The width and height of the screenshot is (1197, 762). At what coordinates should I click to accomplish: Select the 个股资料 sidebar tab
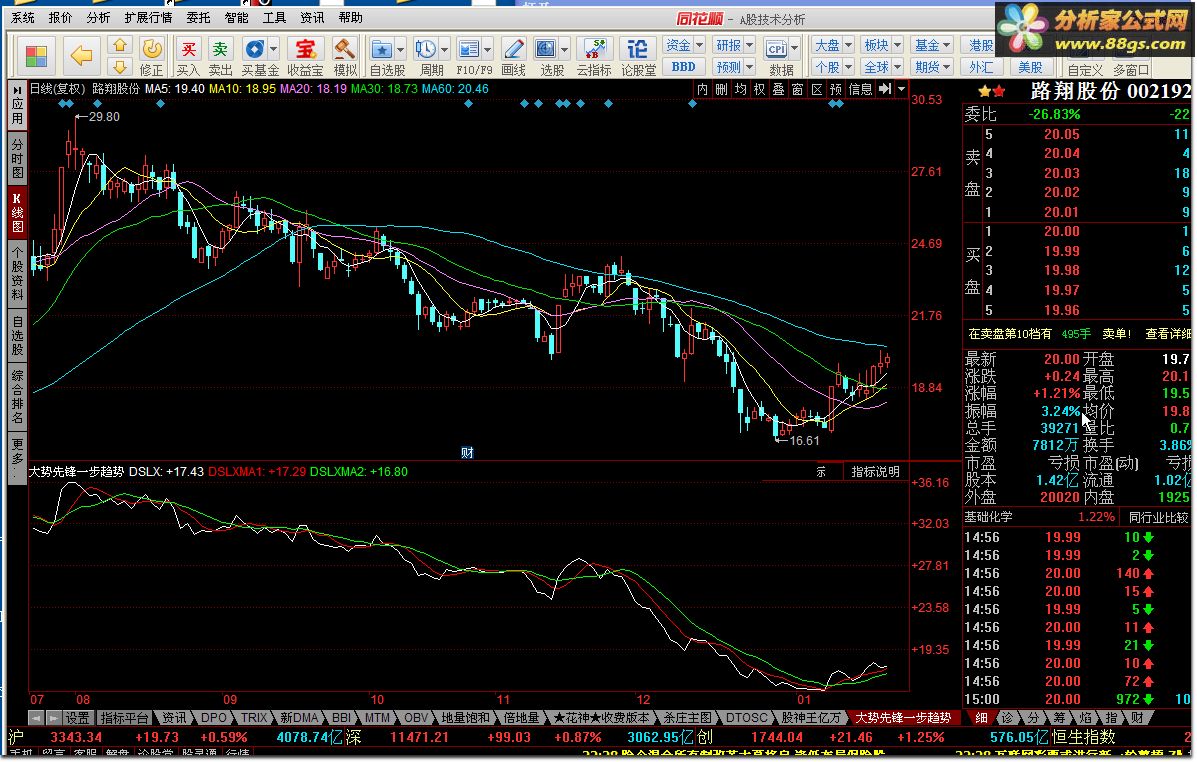coord(17,273)
